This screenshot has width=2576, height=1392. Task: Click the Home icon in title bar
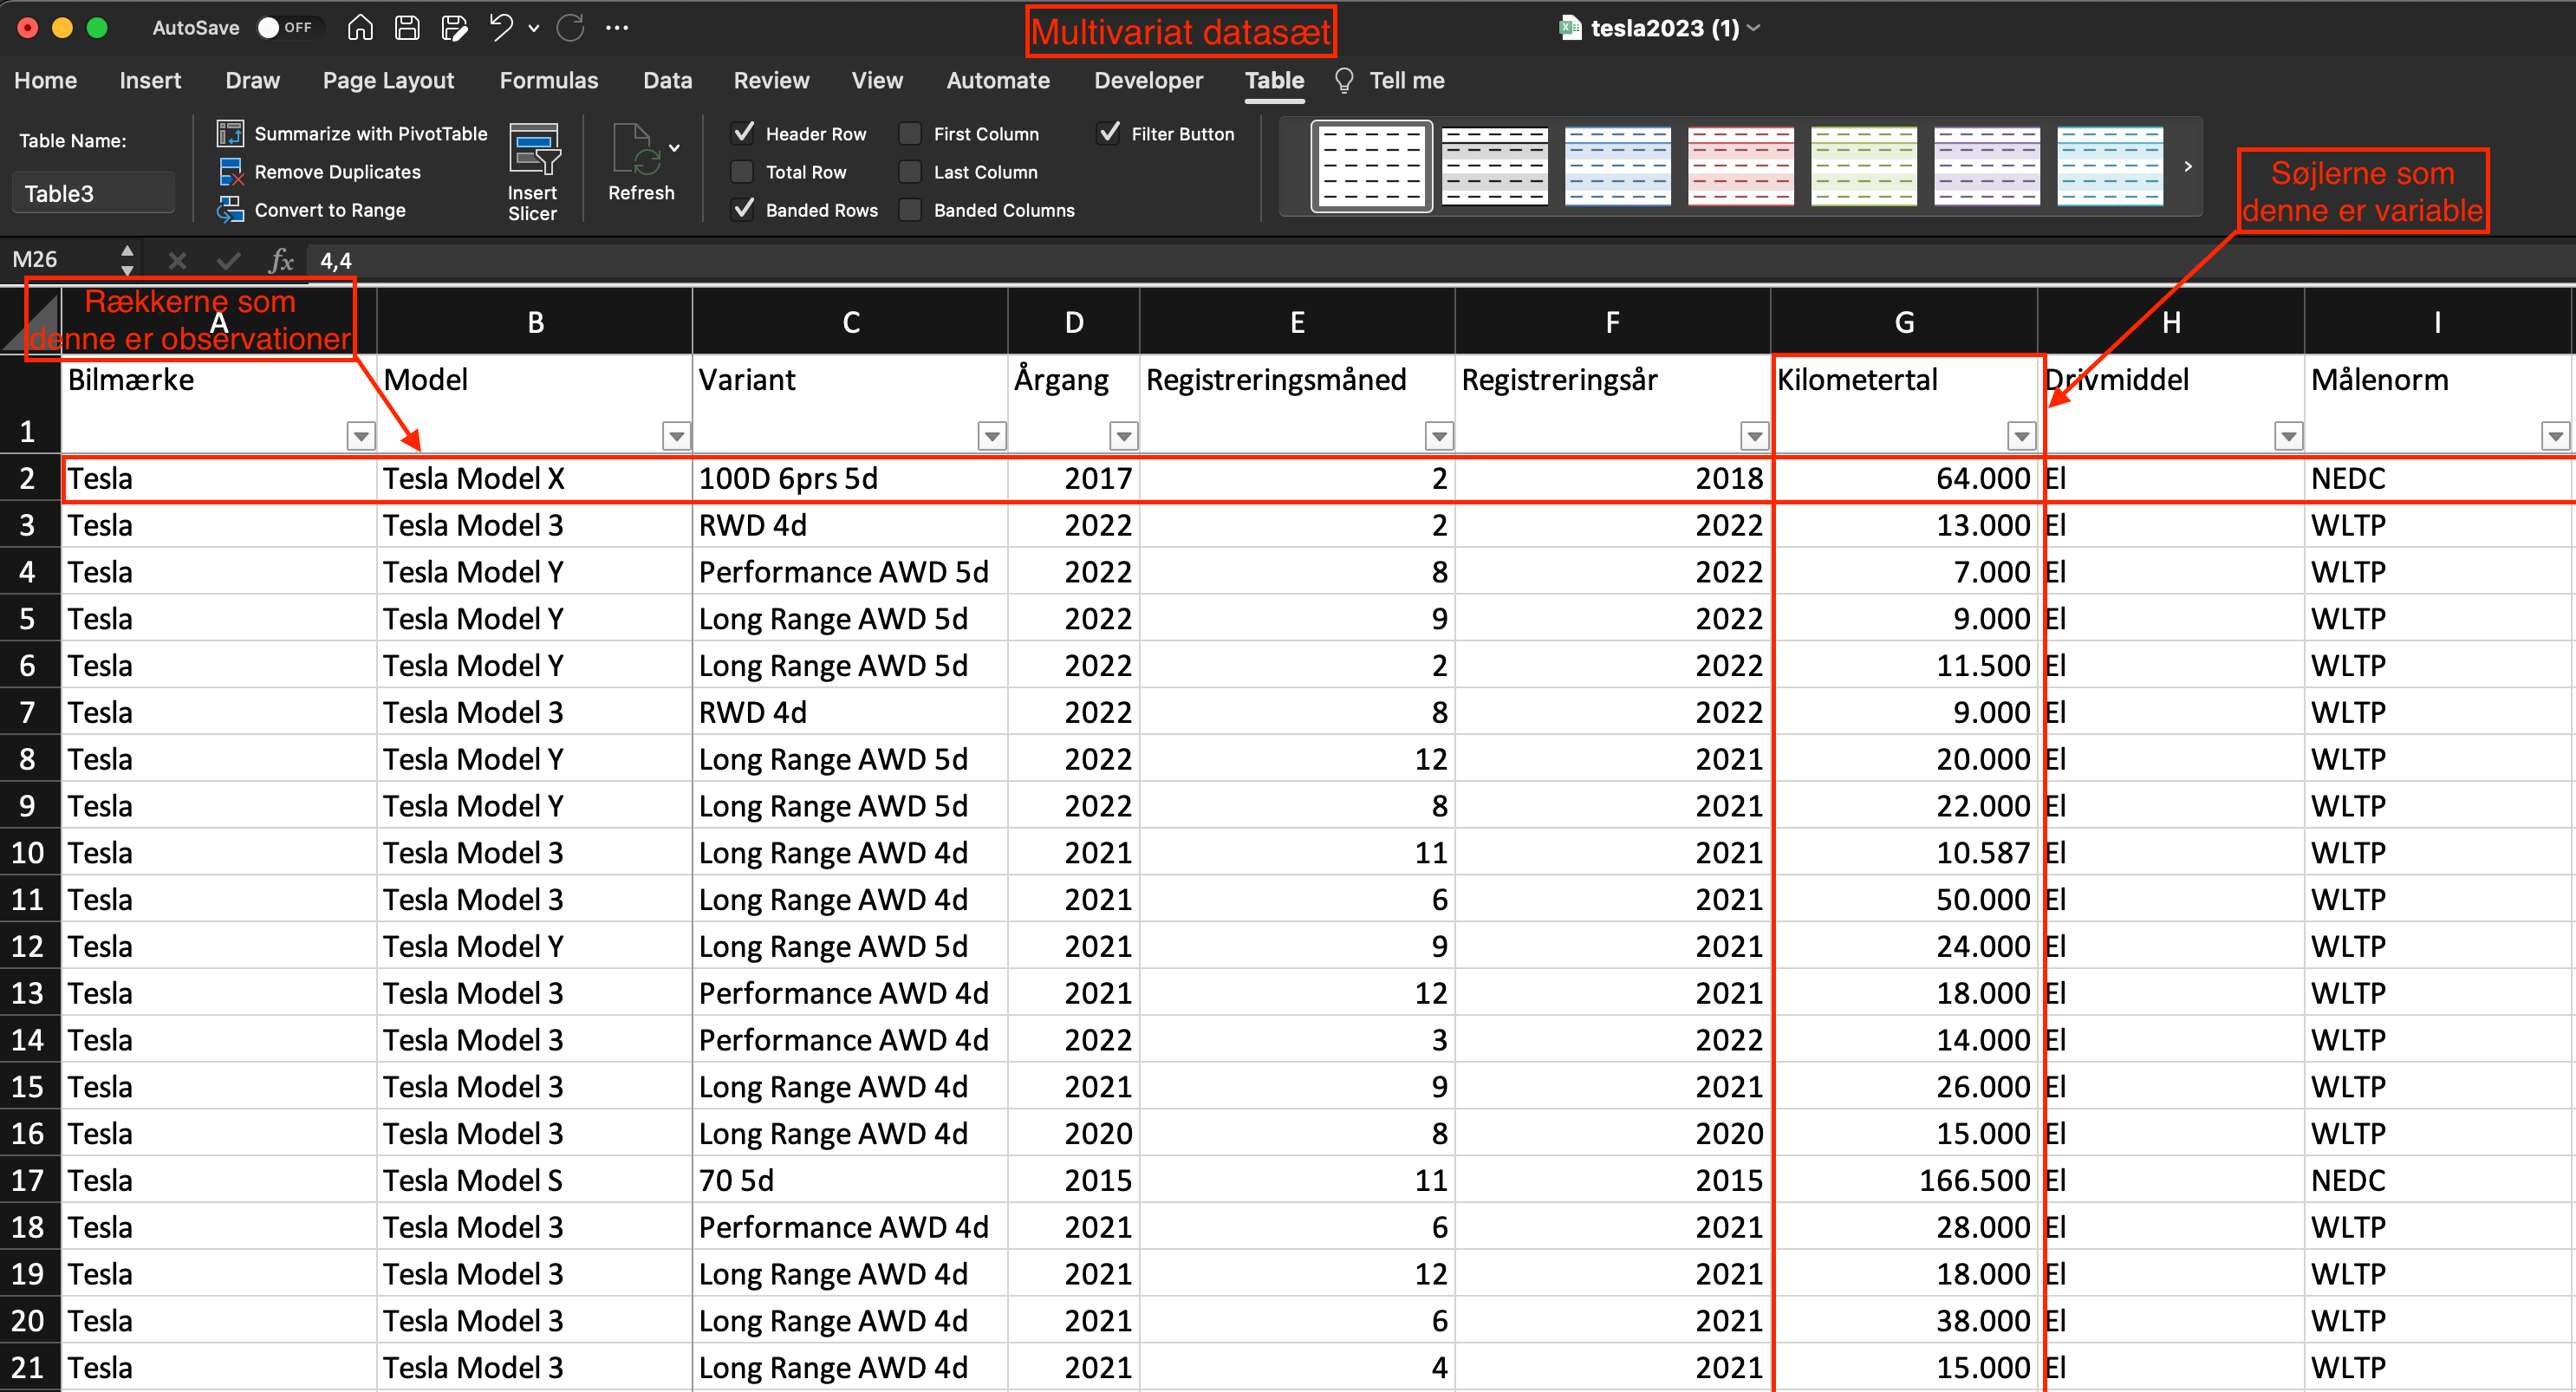click(360, 28)
